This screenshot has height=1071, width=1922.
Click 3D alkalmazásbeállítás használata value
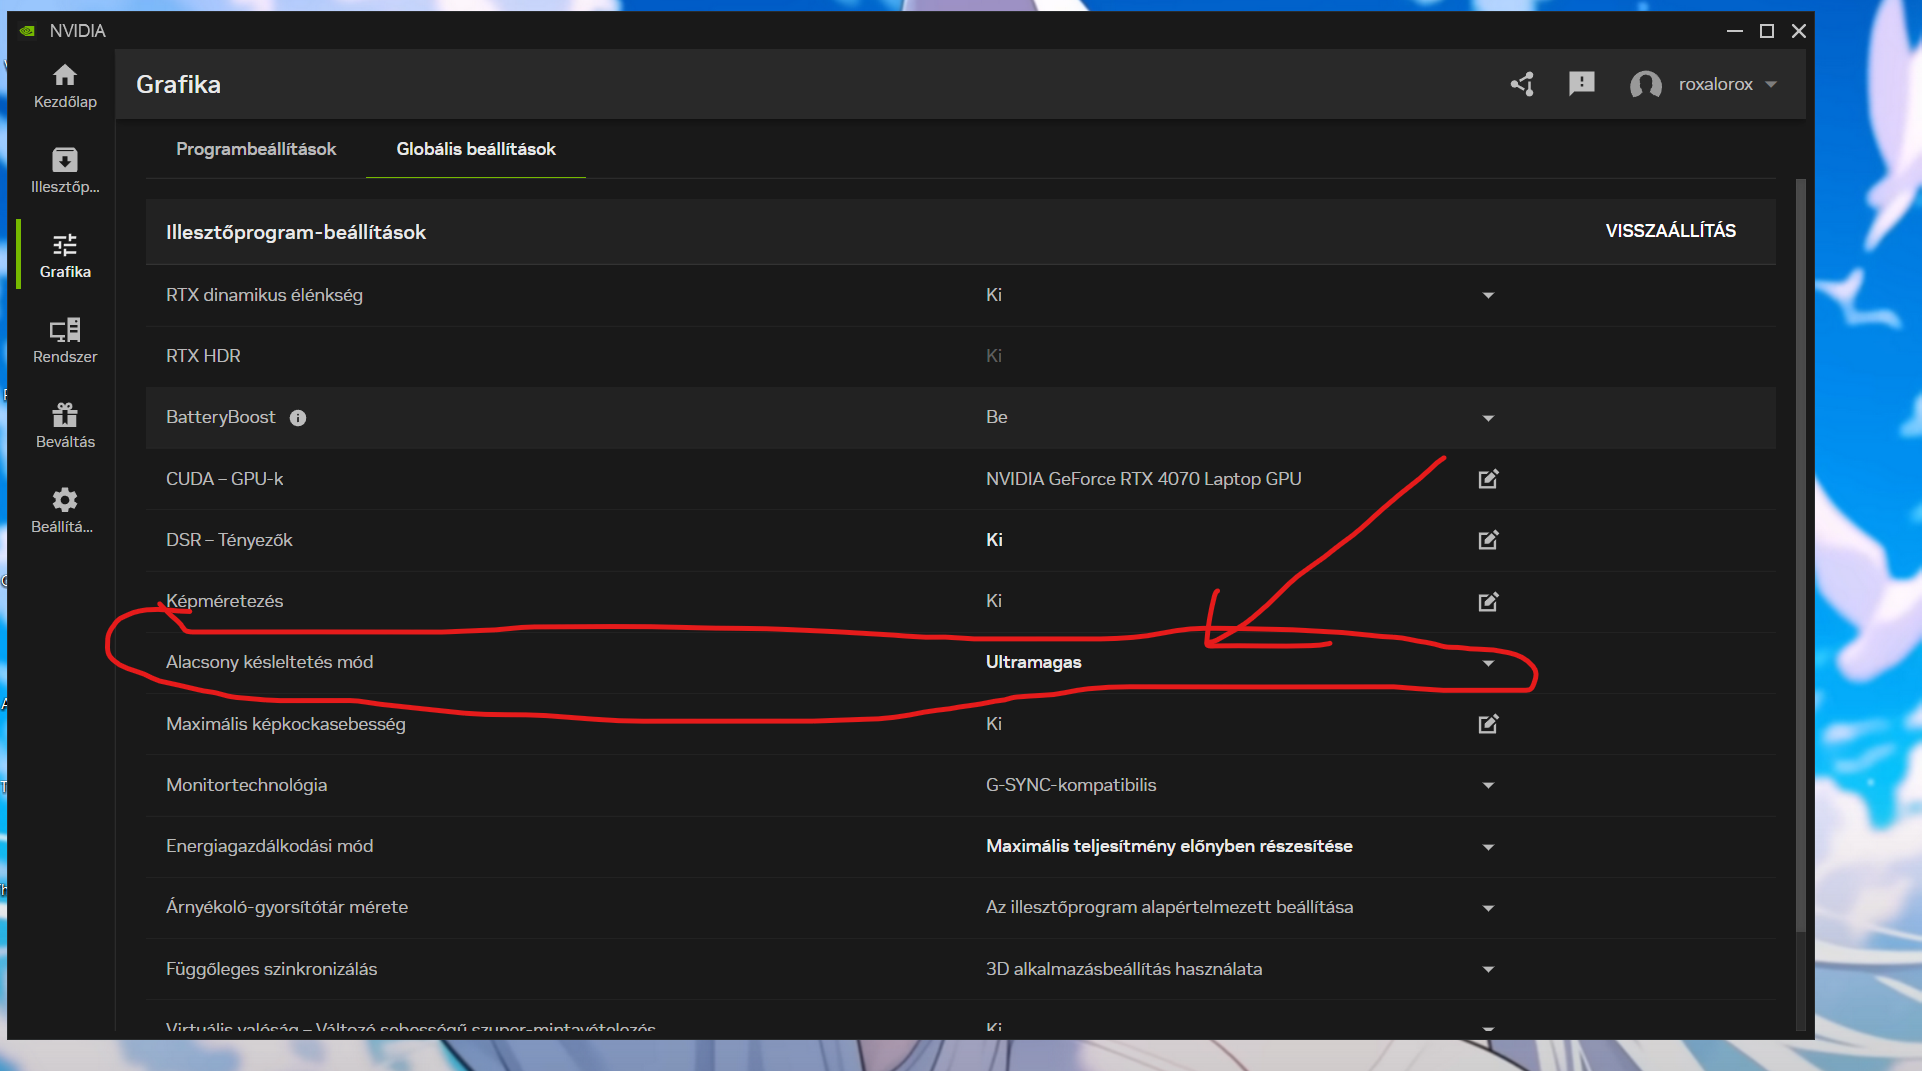pos(1123,969)
